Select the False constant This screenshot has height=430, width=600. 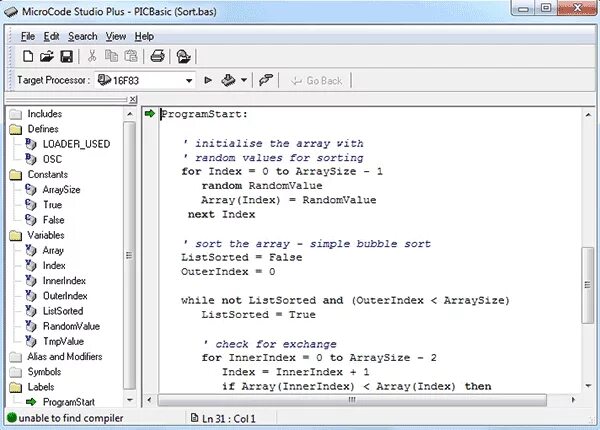(44, 220)
